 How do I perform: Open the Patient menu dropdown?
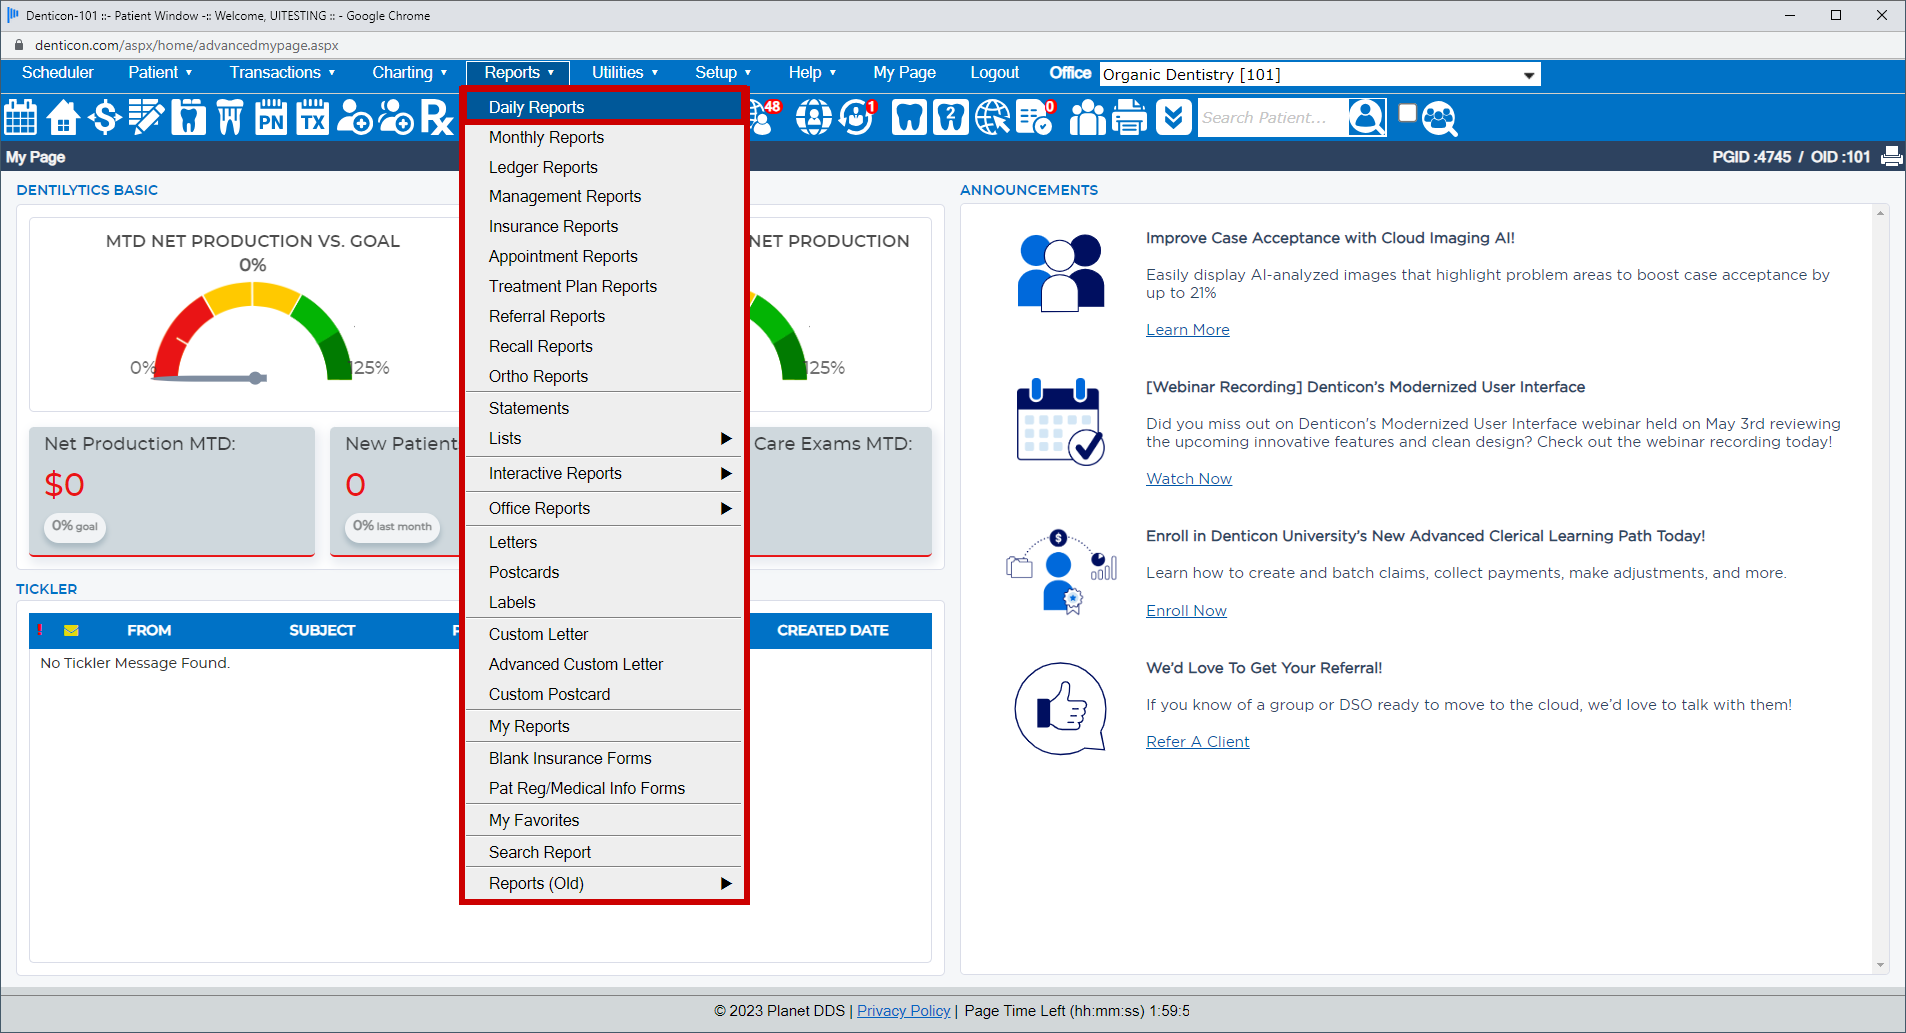tap(160, 73)
